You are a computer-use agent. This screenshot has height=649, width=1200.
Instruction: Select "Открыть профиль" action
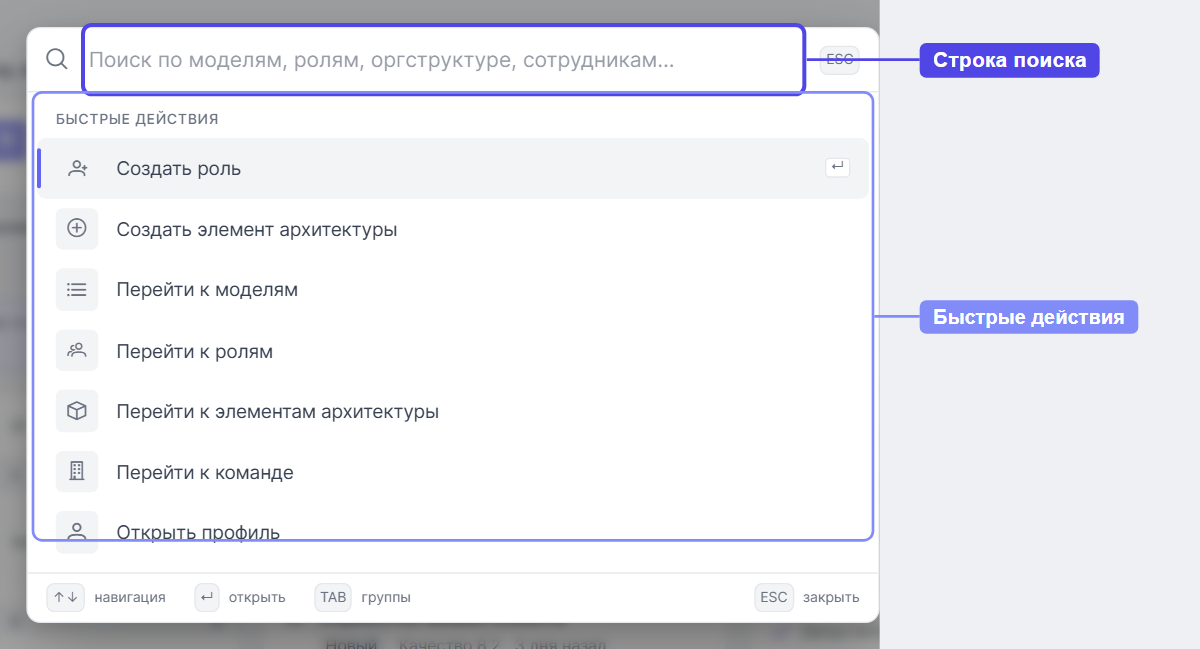coord(453,532)
